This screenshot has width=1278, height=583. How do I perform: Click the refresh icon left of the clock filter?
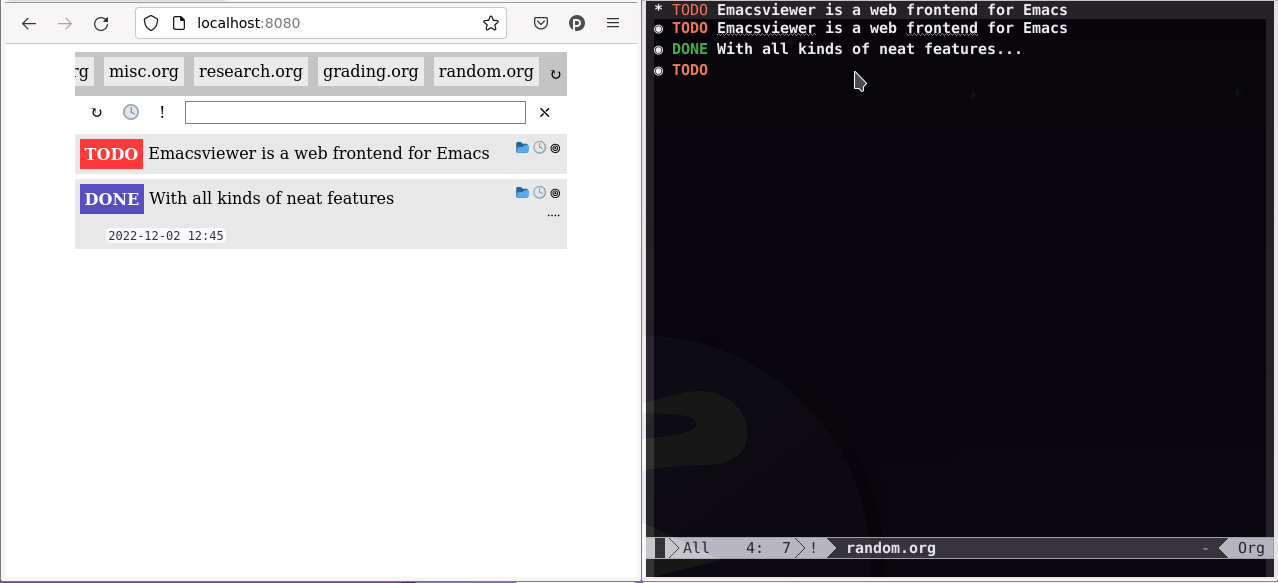97,112
